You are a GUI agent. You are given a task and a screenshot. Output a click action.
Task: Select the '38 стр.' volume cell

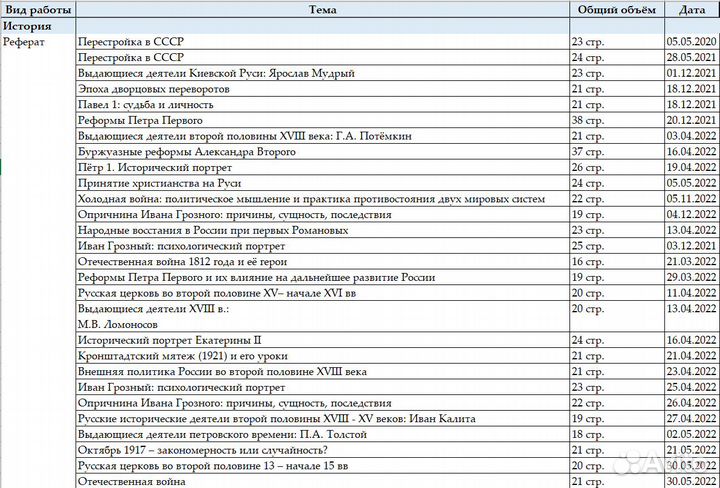pyautogui.click(x=617, y=120)
